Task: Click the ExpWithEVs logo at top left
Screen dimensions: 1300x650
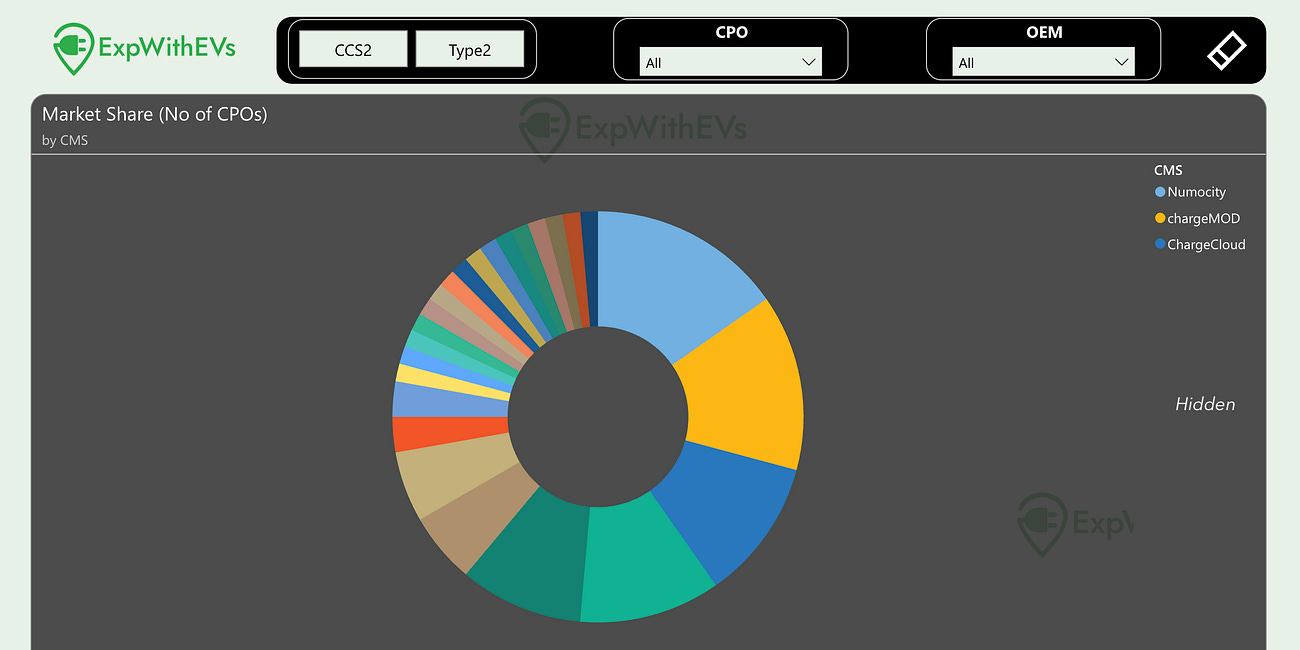Action: [x=143, y=49]
